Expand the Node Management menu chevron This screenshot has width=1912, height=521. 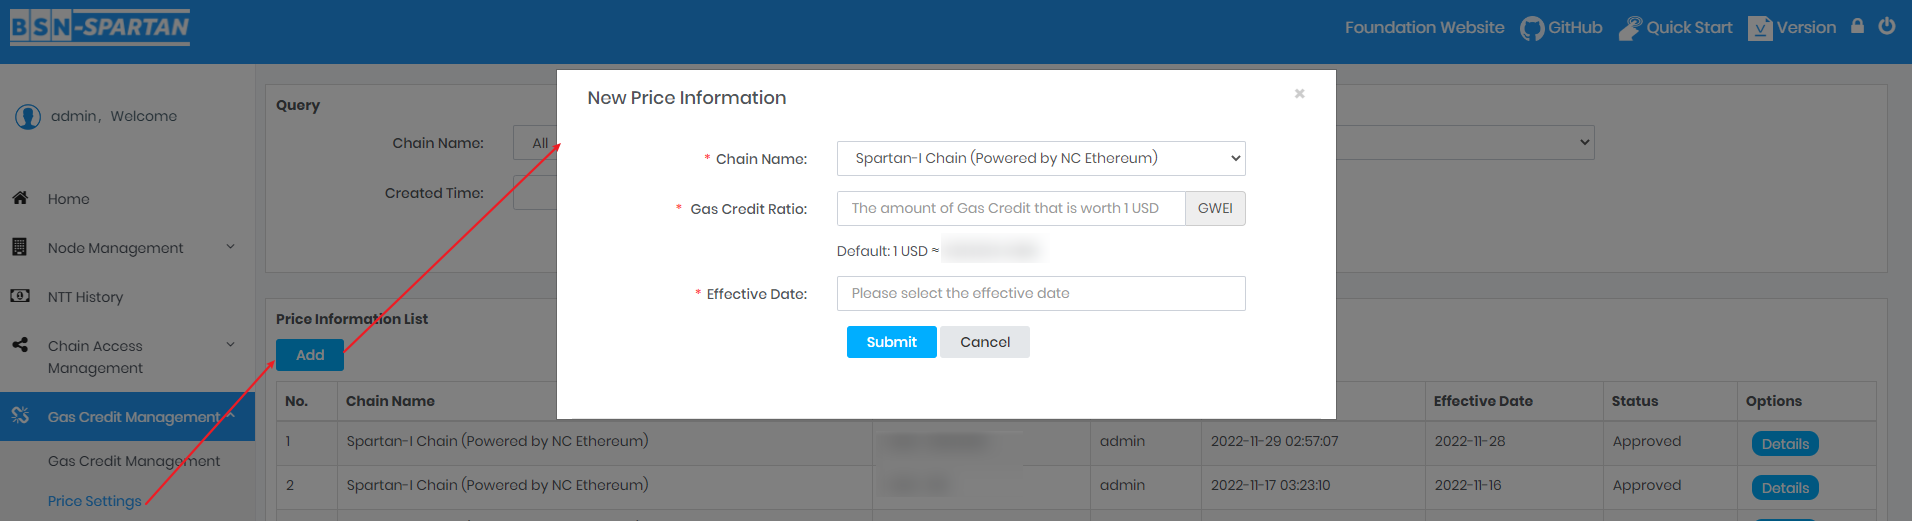(230, 247)
